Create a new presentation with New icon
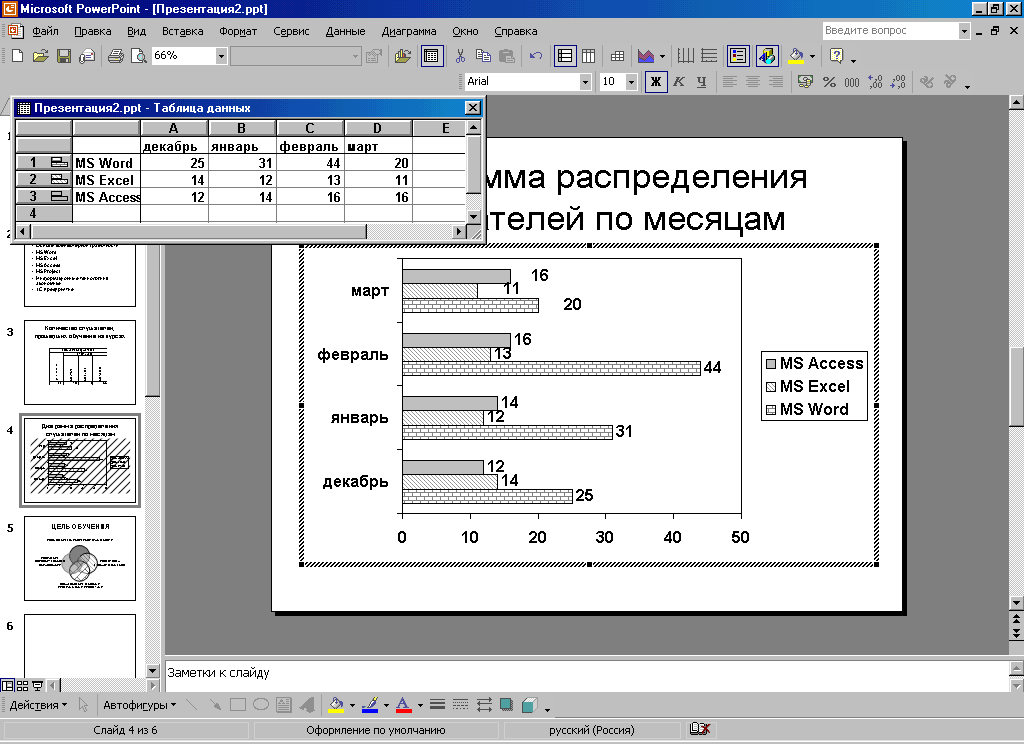Screen dimensions: 1024x744 [17, 56]
